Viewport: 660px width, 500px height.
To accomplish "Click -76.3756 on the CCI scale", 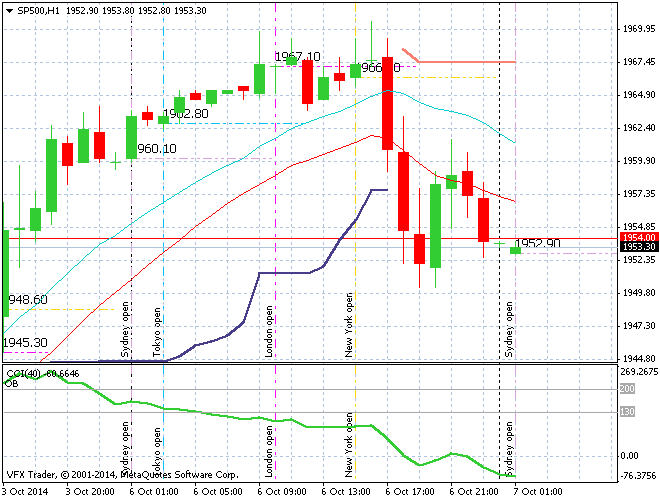I will coord(638,476).
